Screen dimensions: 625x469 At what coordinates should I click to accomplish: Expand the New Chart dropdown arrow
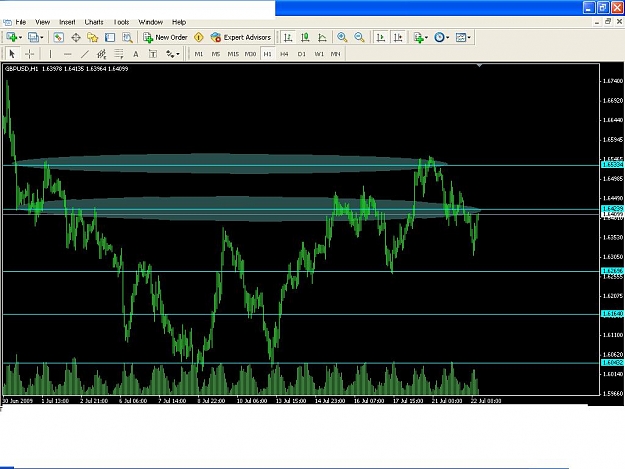pos(20,38)
